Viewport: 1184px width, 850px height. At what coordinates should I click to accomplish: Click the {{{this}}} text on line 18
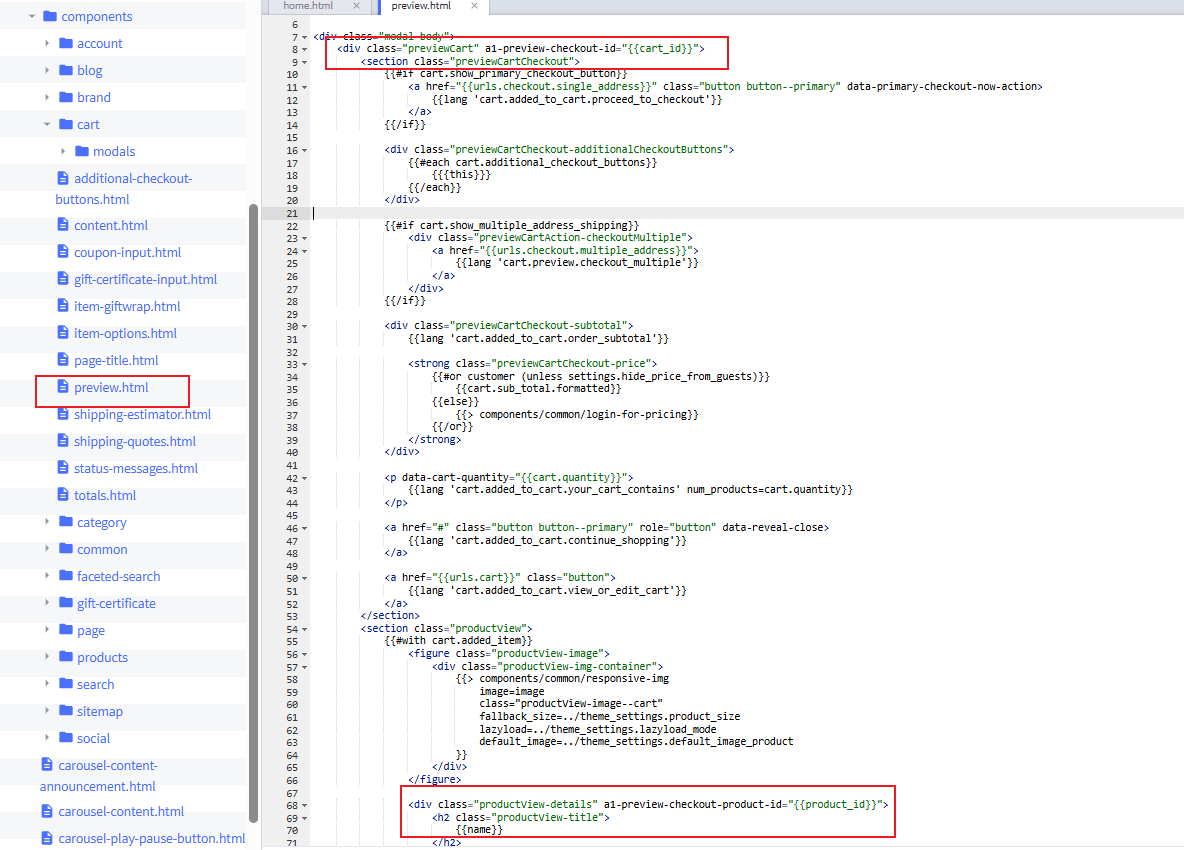pos(461,175)
